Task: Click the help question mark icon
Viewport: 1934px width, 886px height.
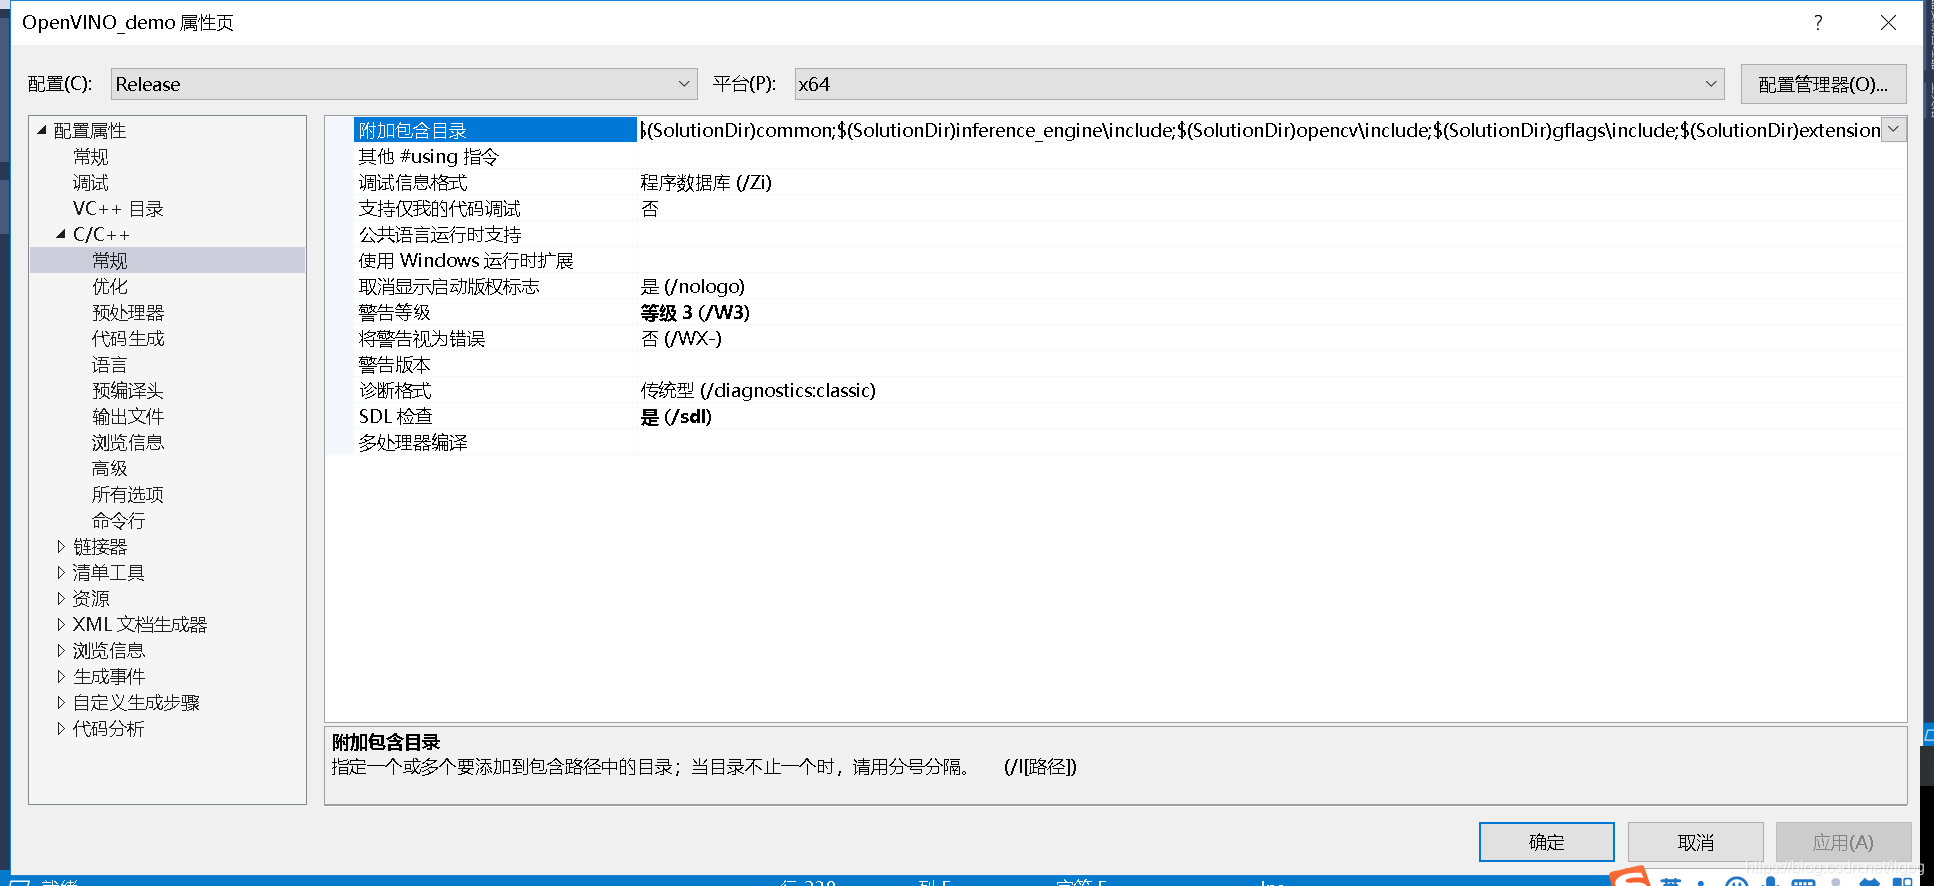Action: 1818,22
